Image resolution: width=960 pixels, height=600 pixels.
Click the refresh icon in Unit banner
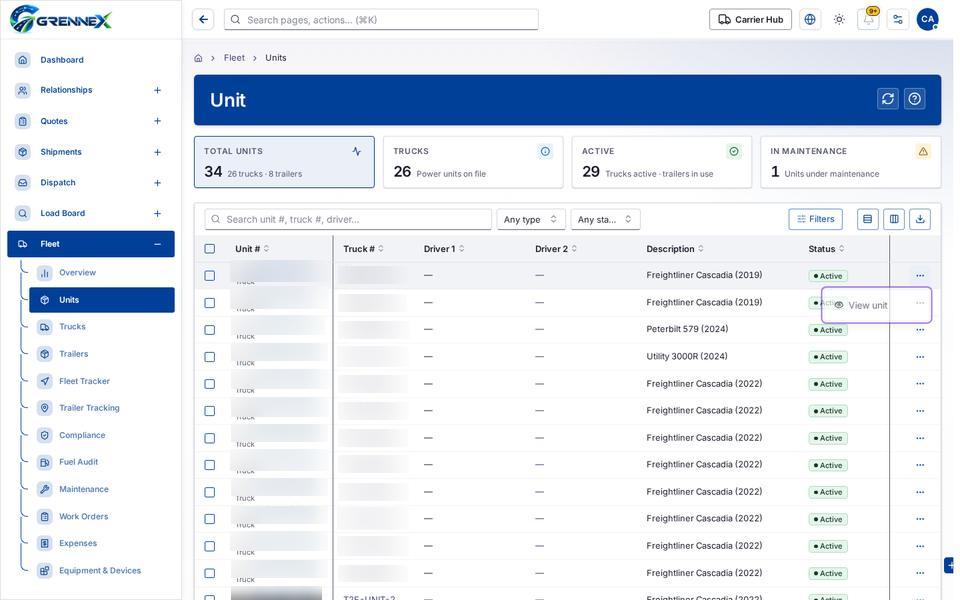point(888,99)
